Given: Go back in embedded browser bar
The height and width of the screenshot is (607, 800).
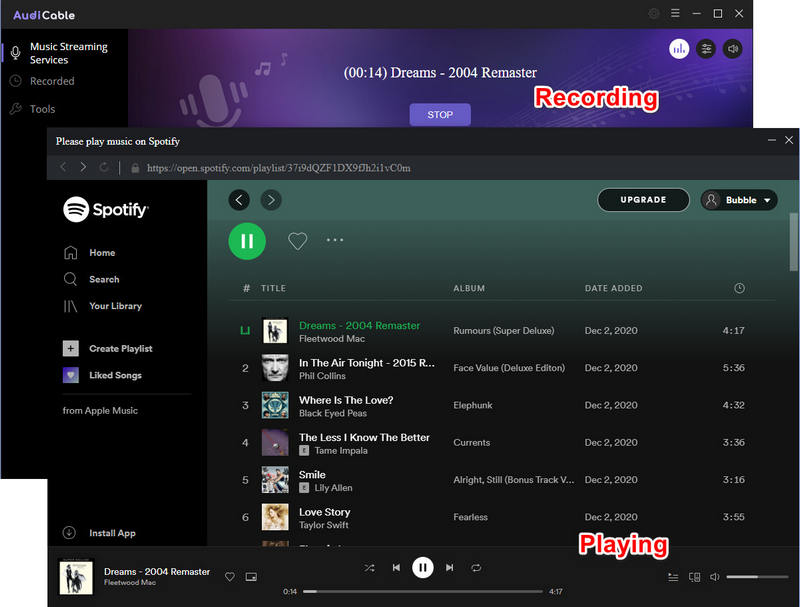Looking at the screenshot, I should pos(63,167).
